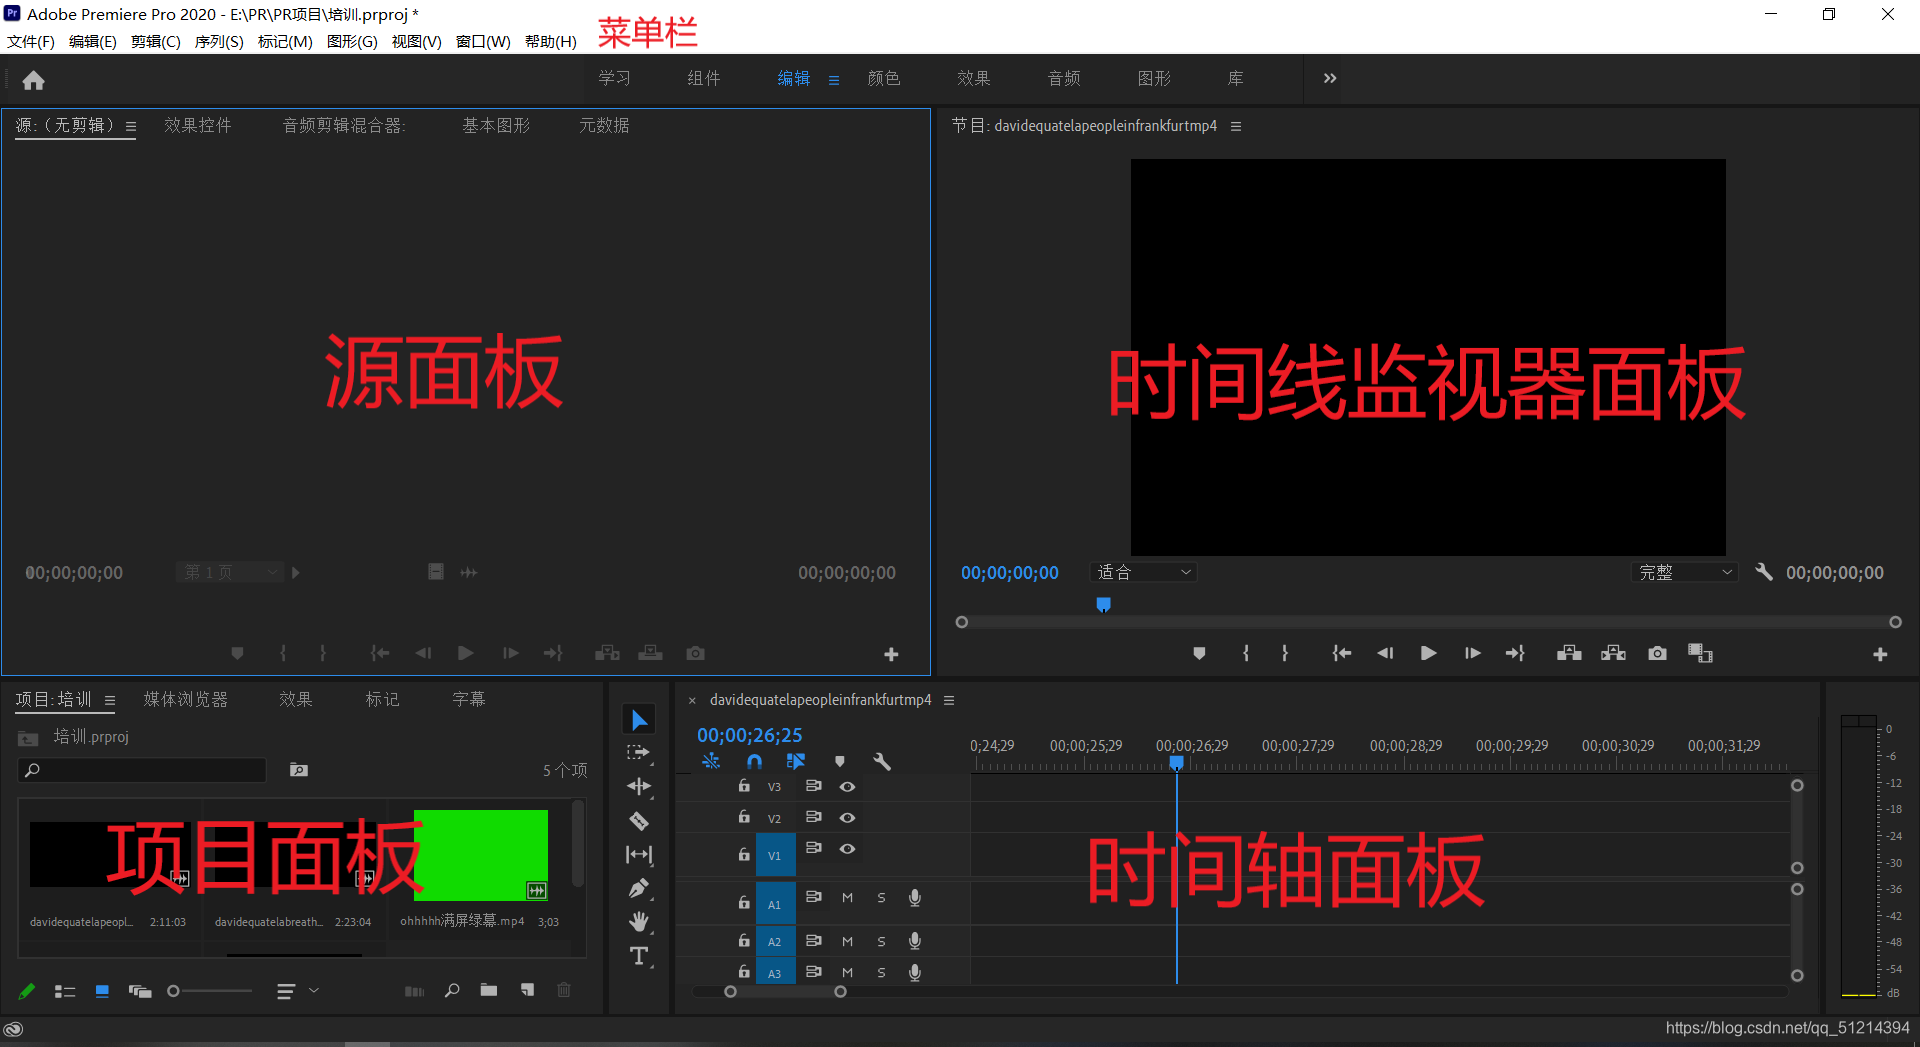Open Source panel menu next to 源:(无剪辑)
Image resolution: width=1920 pixels, height=1047 pixels.
click(x=131, y=126)
